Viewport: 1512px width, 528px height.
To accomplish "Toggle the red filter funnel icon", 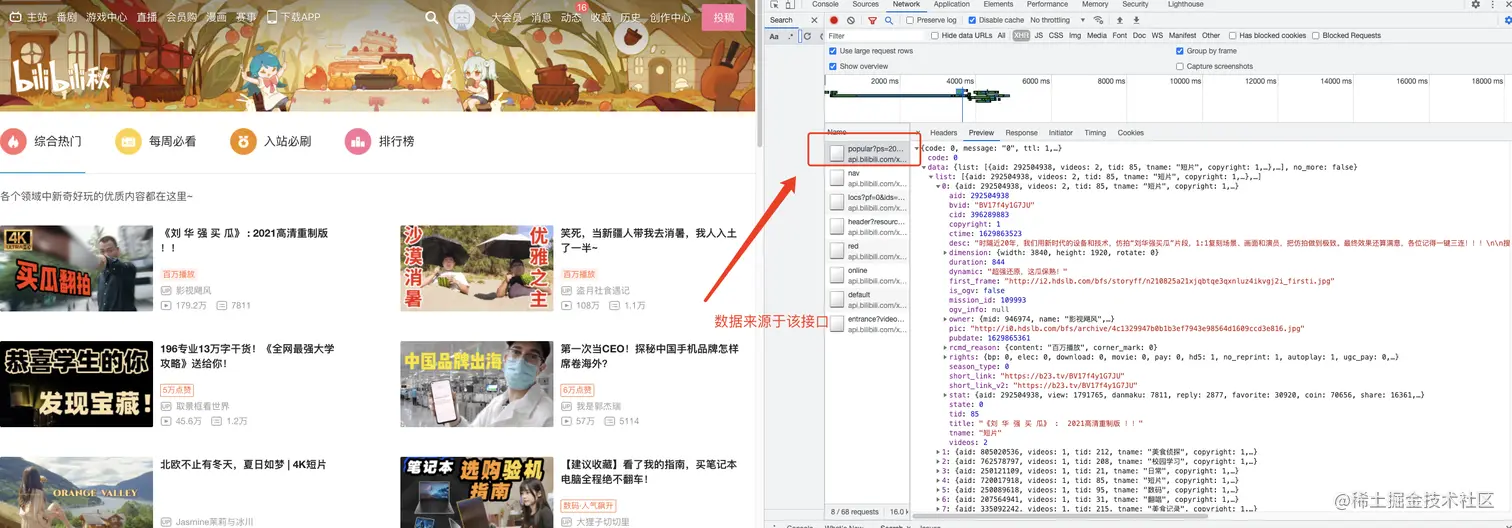I will coord(873,20).
